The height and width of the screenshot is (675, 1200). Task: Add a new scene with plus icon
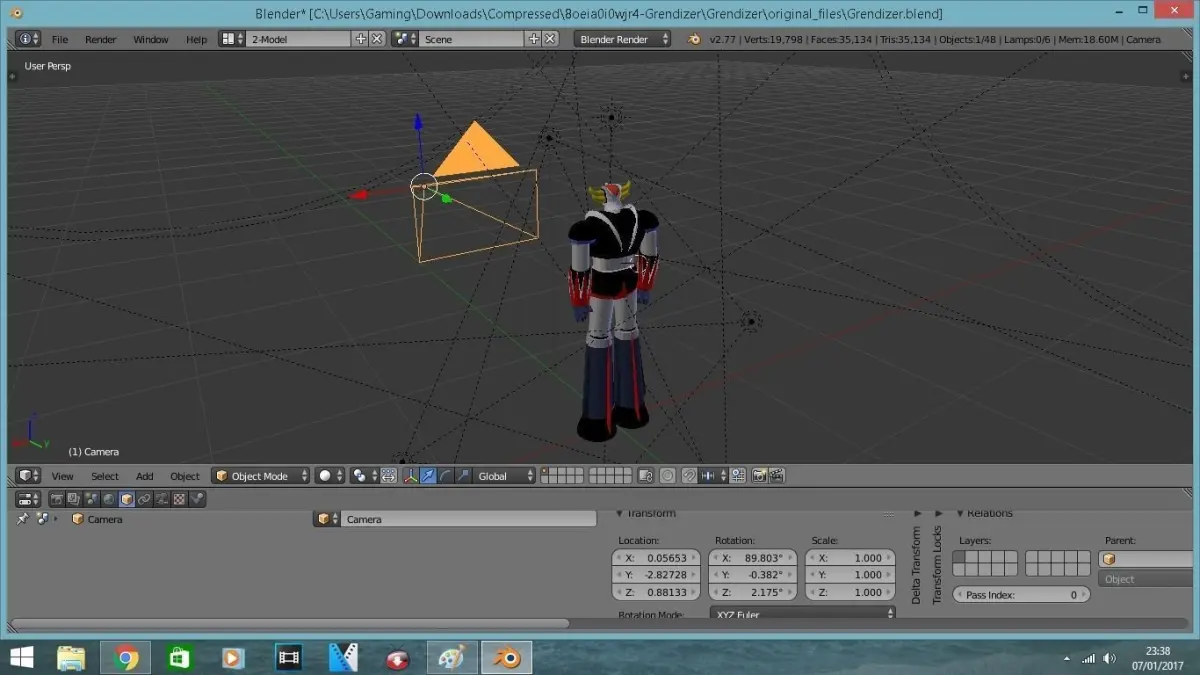[534, 39]
